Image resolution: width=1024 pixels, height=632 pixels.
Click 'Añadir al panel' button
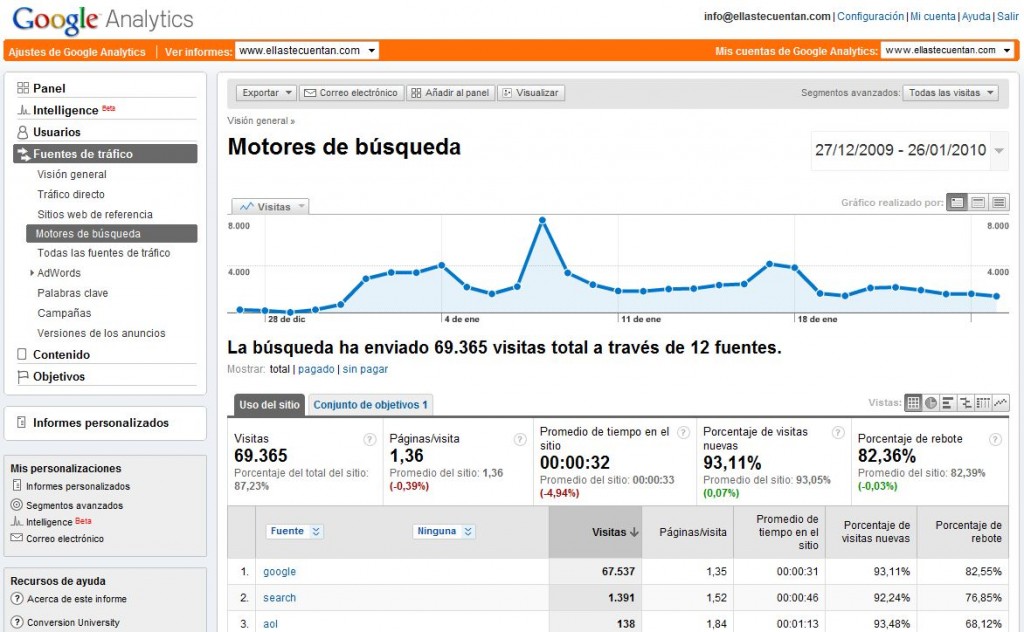tap(451, 93)
